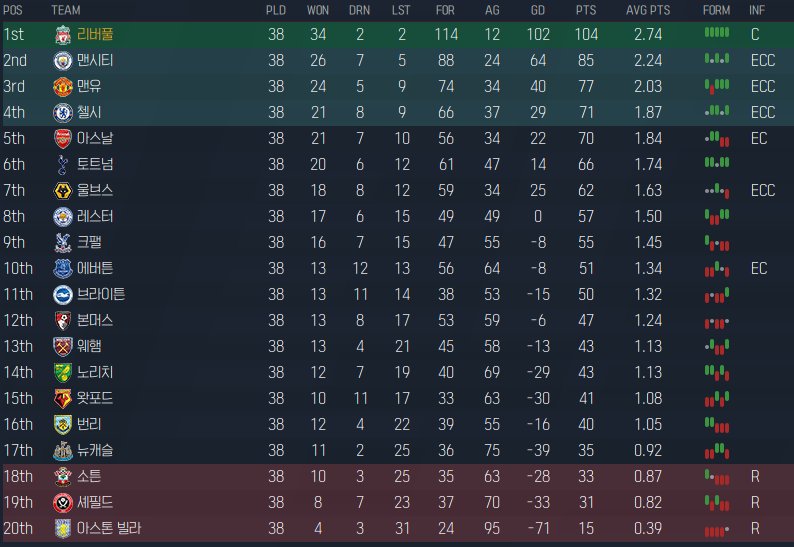The height and width of the screenshot is (547, 794).
Task: Sort table by PTS column header
Action: 586,10
